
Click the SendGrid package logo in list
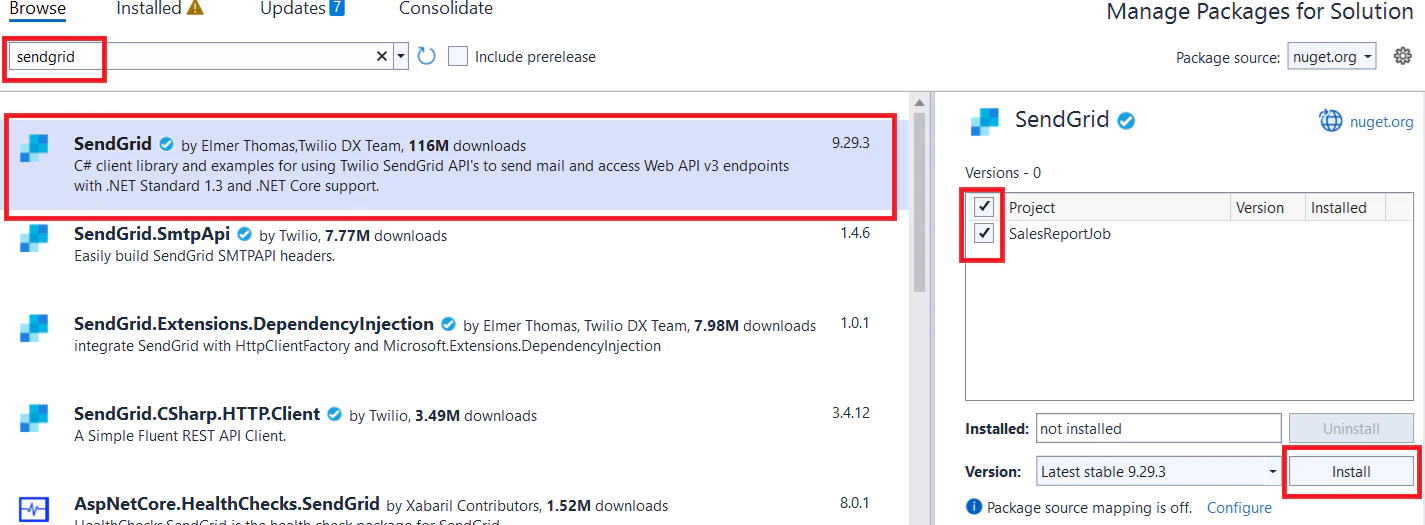[x=34, y=147]
